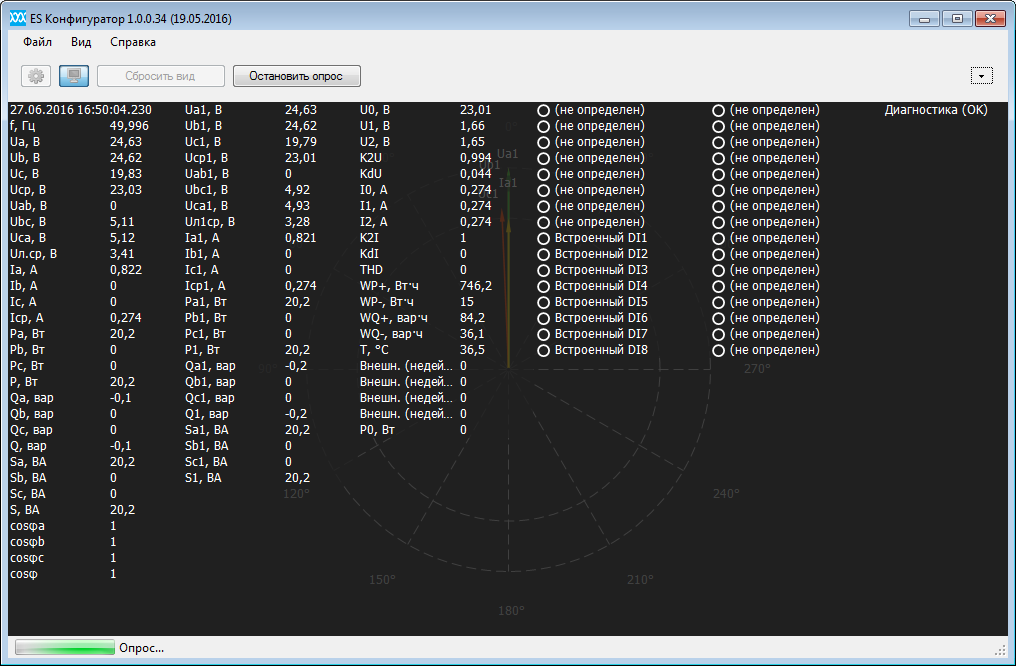Click the monitor view toolbar icon
Viewport: 1016px width, 666px height.
coord(74,76)
